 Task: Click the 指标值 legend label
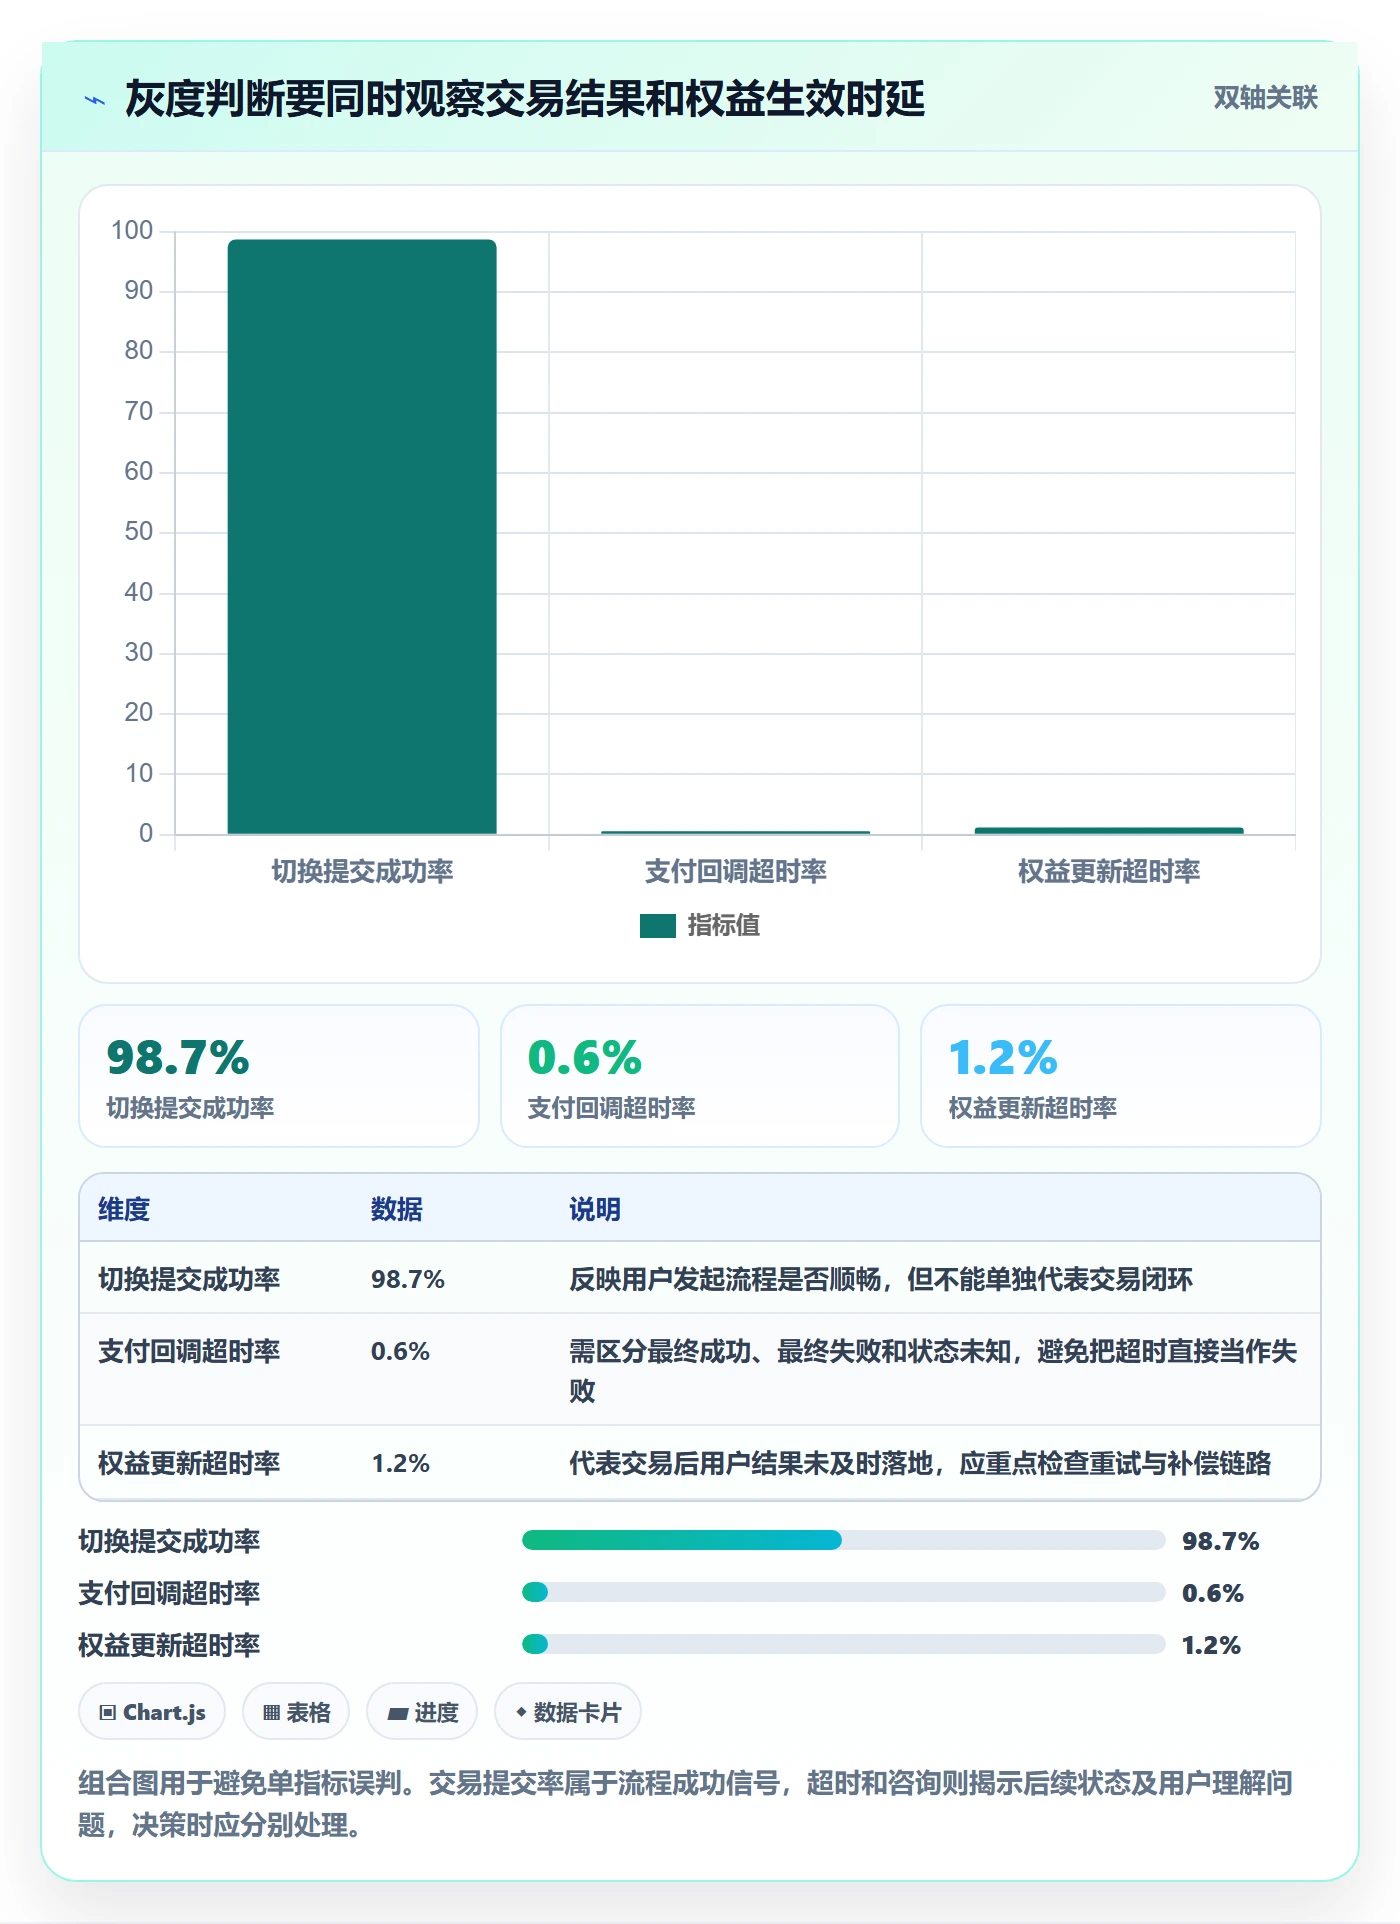[x=724, y=926]
